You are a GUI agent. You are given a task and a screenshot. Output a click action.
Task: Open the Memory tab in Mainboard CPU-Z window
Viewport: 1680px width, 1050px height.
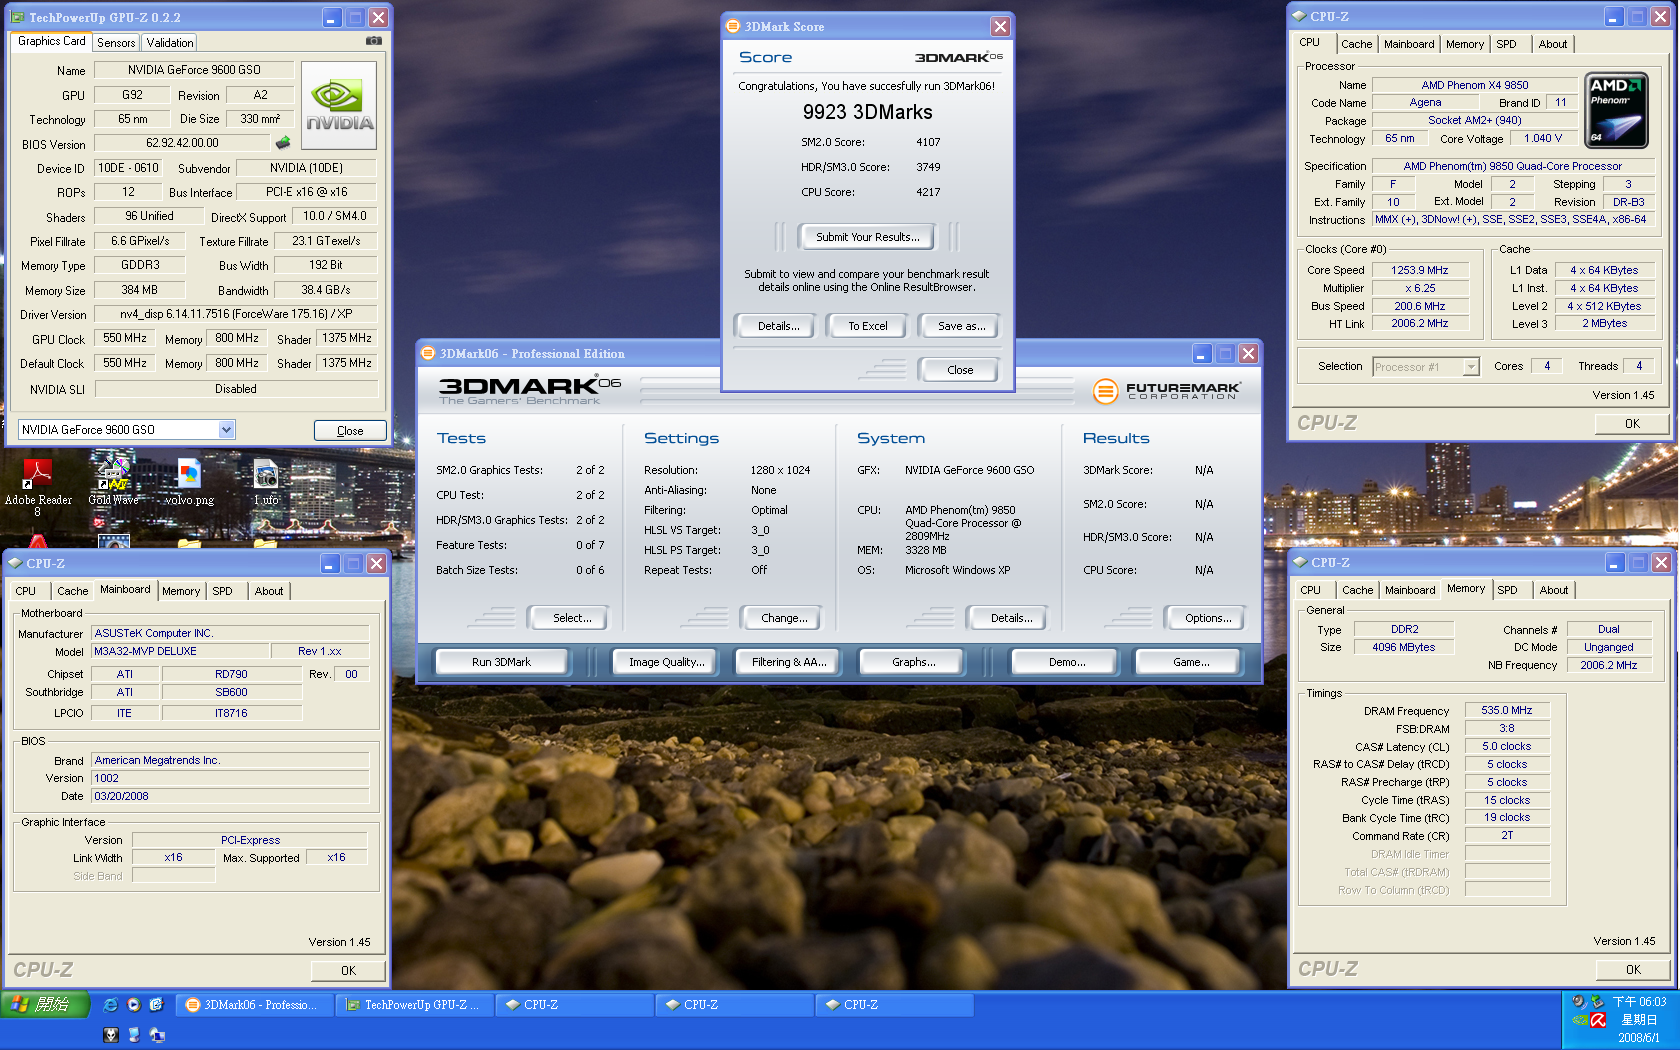(x=181, y=591)
